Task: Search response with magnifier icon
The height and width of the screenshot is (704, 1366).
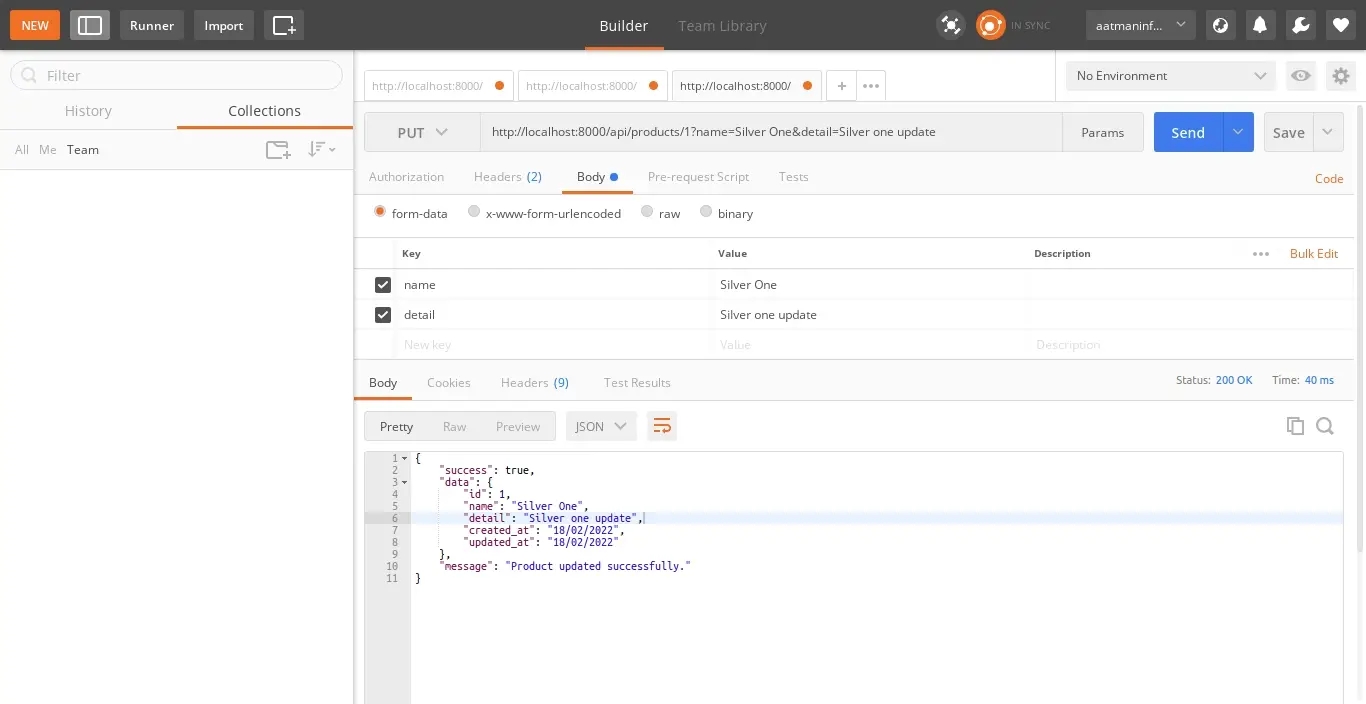Action: point(1325,426)
